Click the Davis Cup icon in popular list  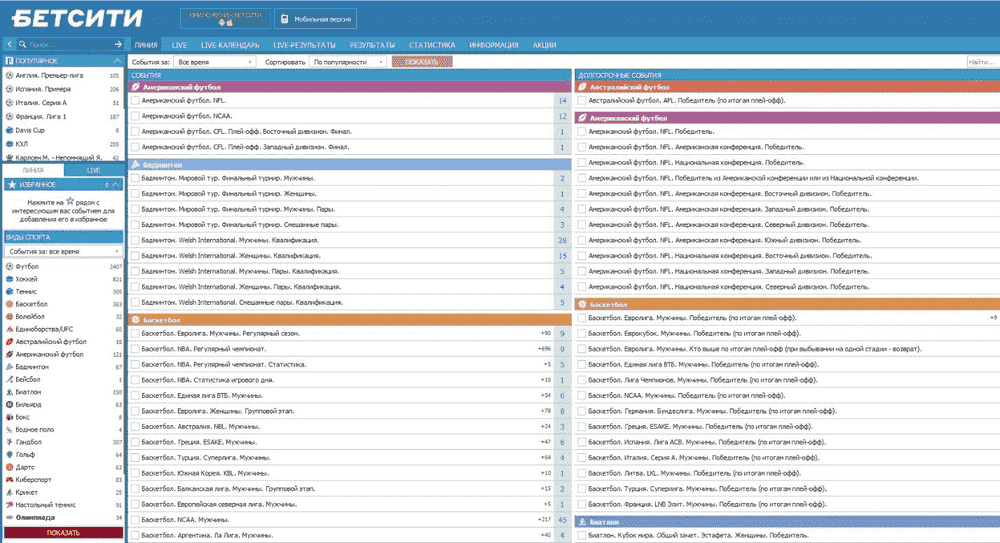point(10,130)
